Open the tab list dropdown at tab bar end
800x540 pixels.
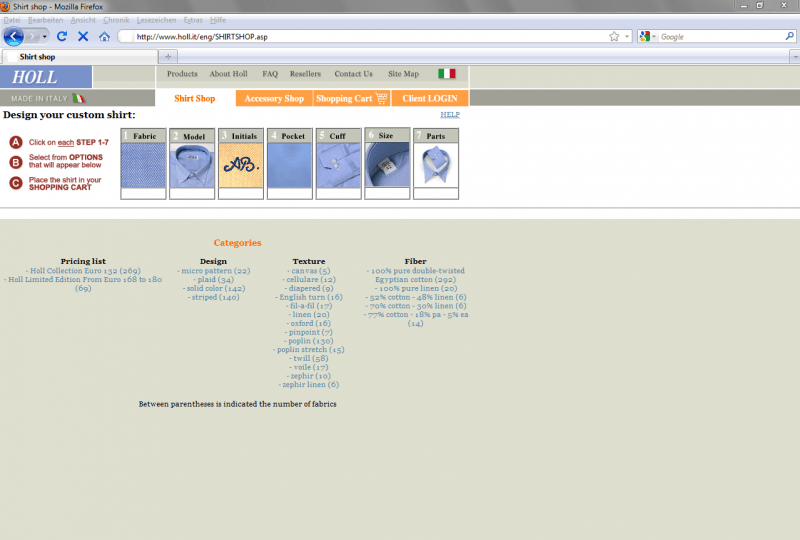coord(795,57)
